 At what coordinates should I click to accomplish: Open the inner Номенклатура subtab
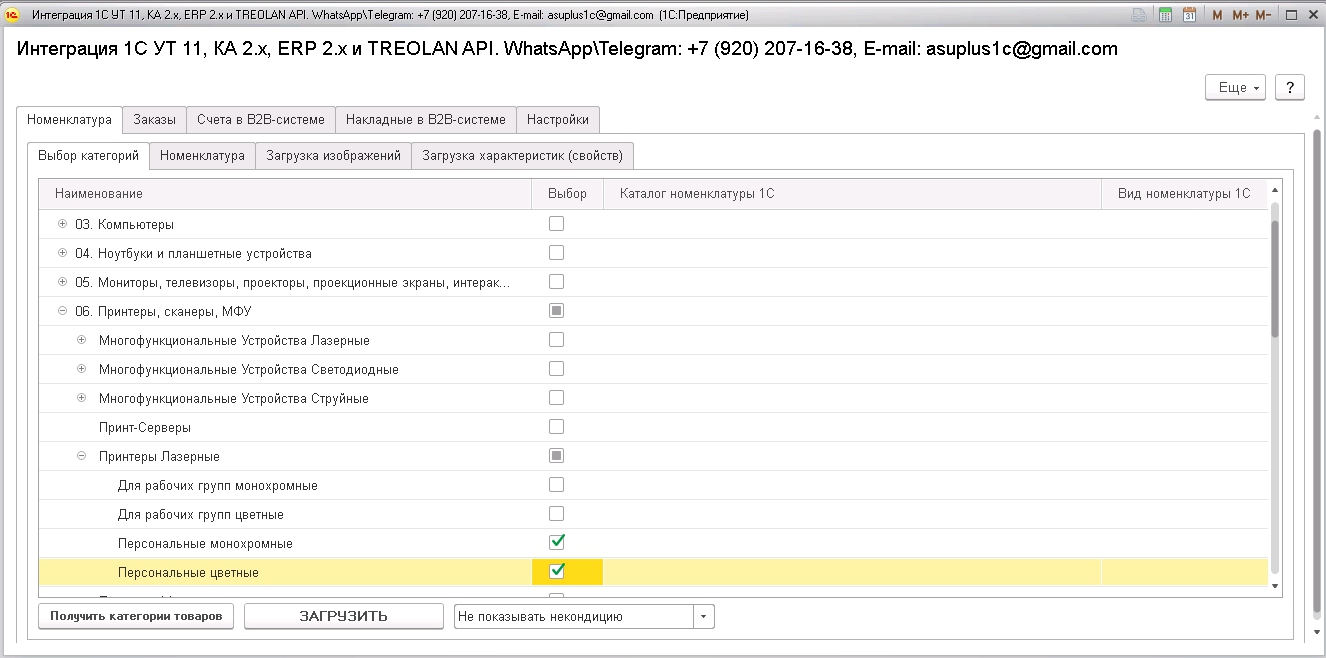coord(202,155)
